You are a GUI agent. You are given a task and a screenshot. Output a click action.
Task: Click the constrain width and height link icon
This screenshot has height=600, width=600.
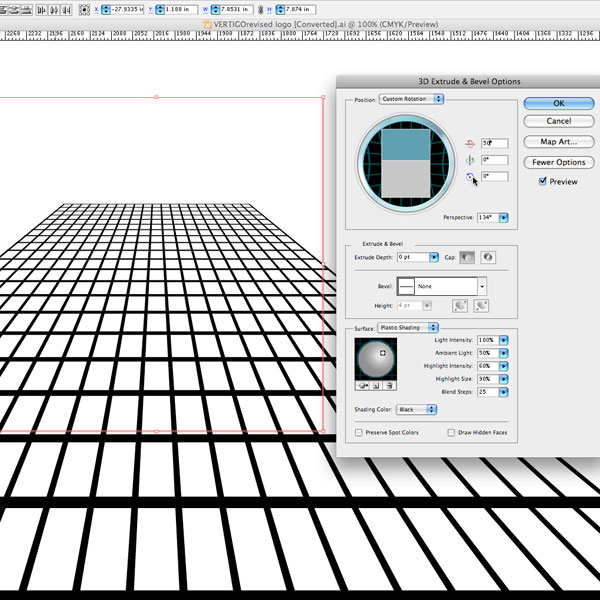click(260, 10)
